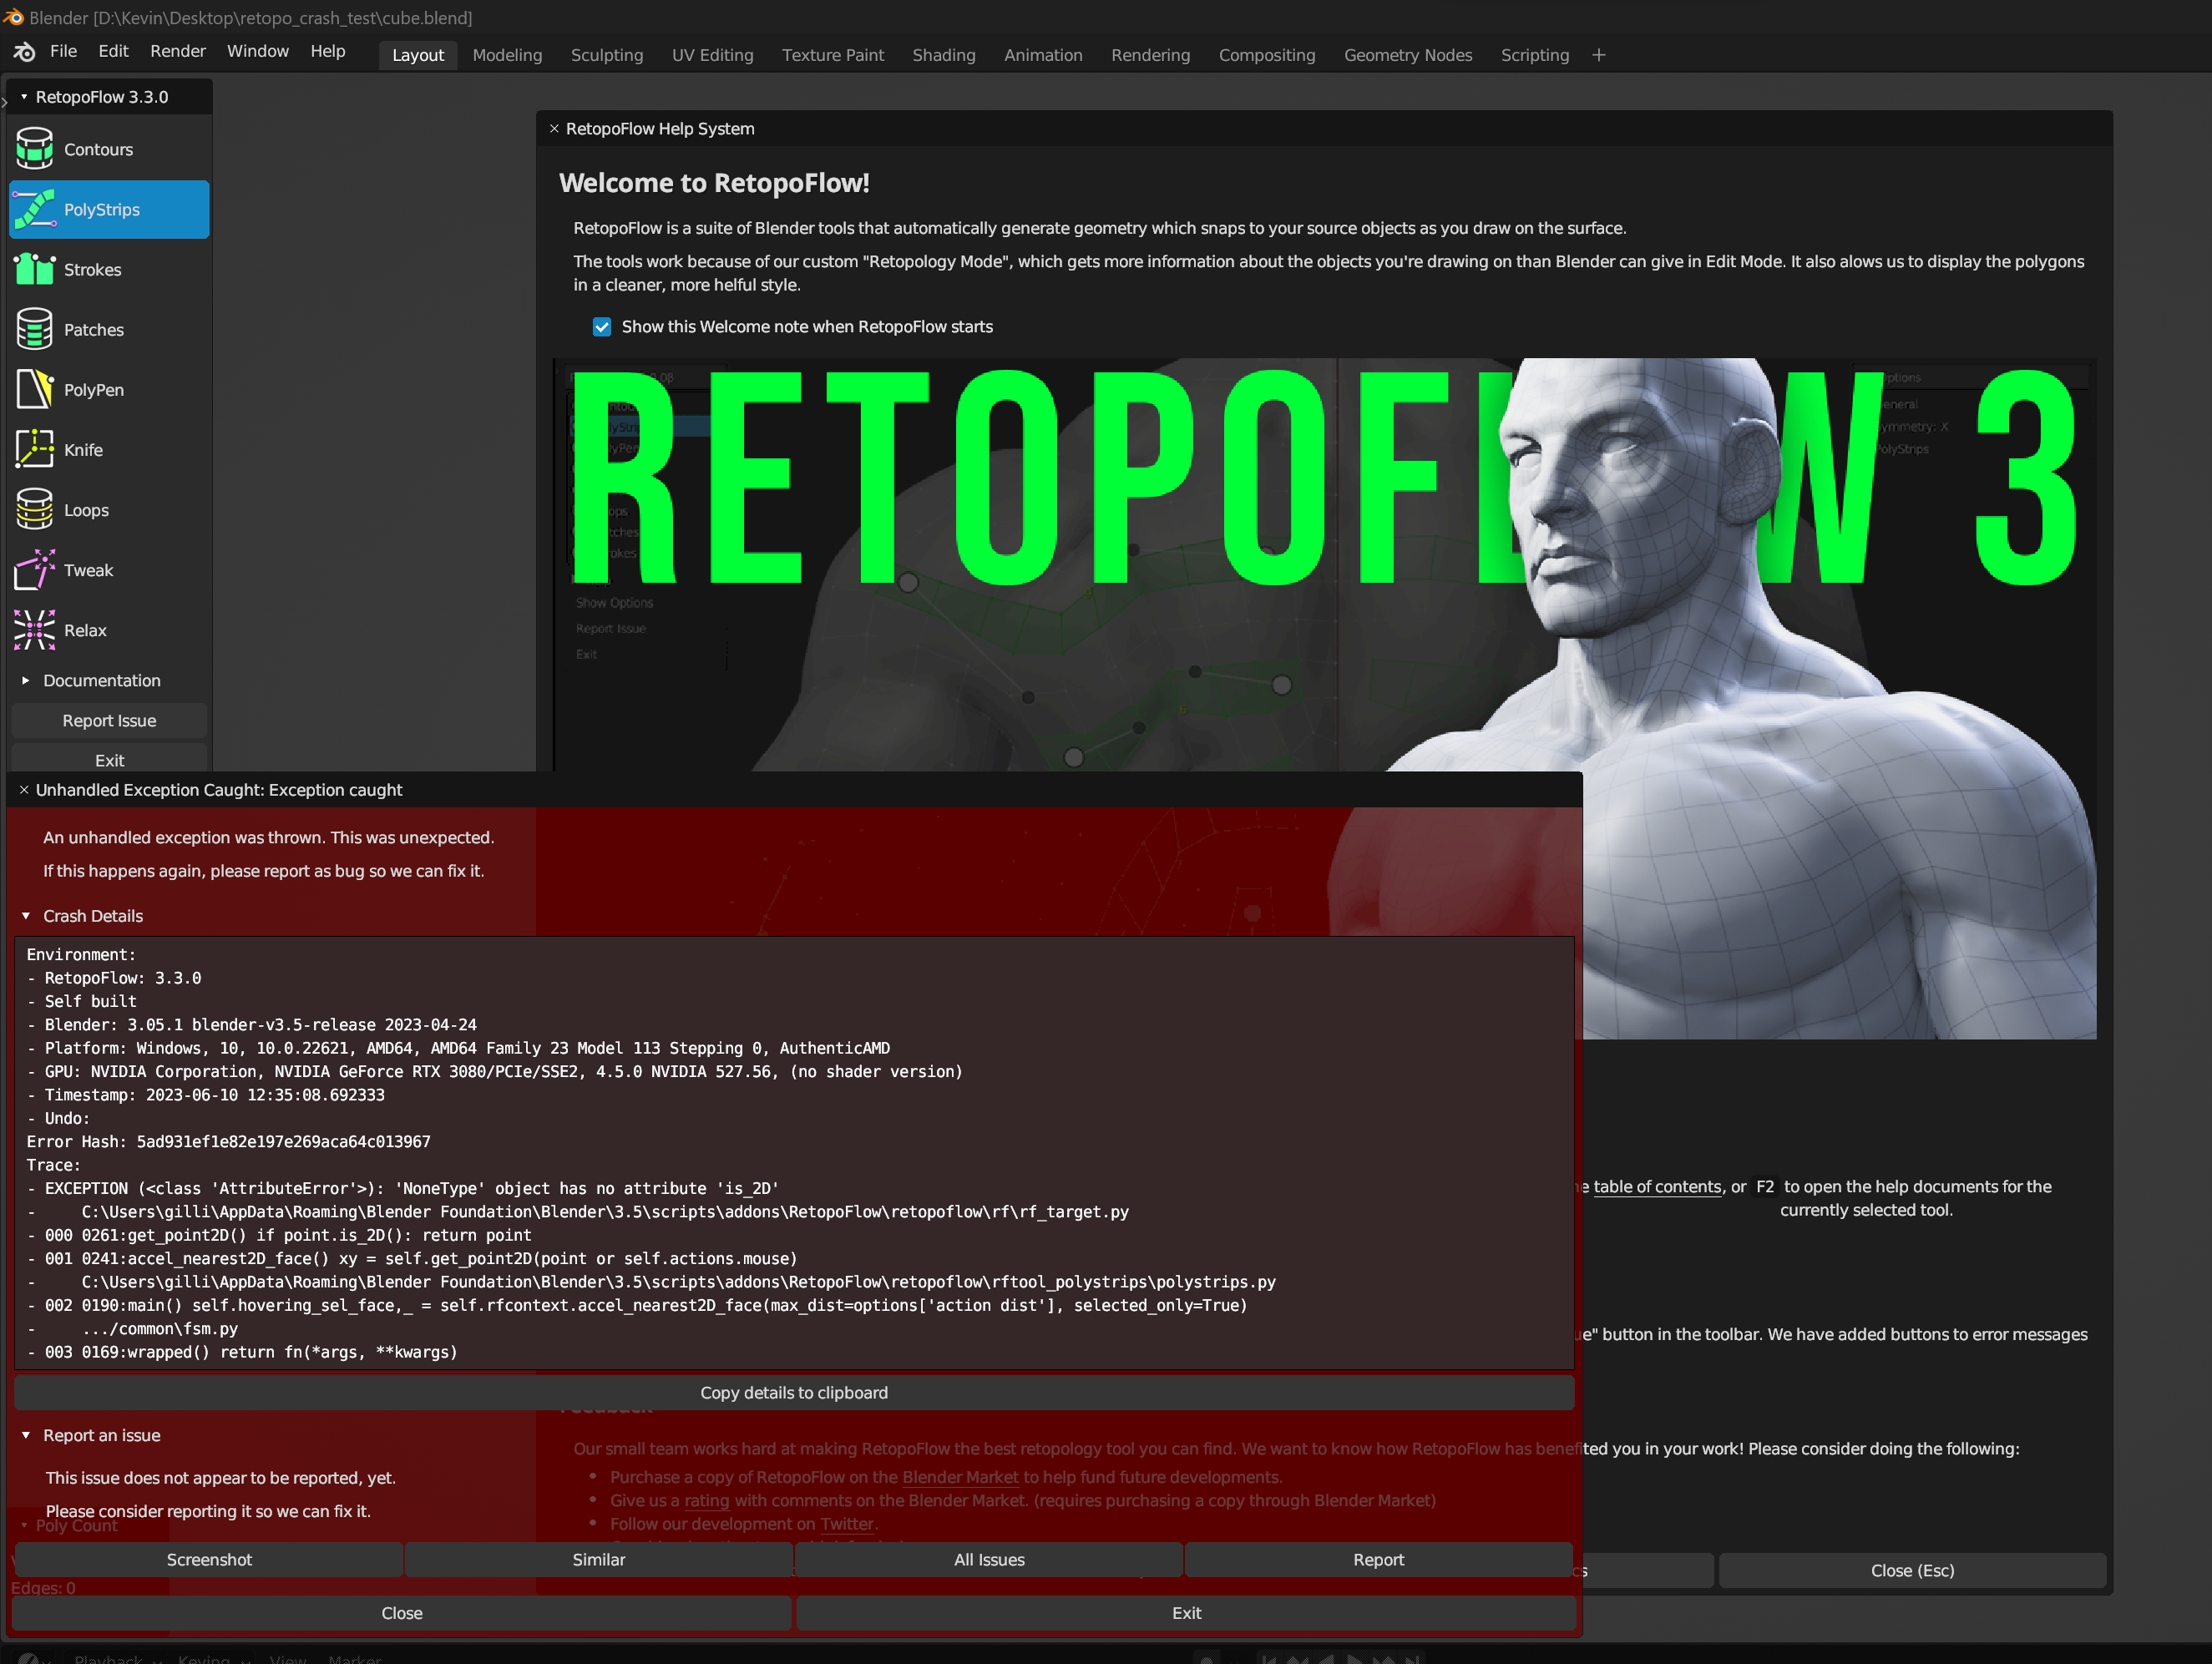Collapse the Report an issue section
Viewport: 2212px width, 1664px height.
(27, 1435)
